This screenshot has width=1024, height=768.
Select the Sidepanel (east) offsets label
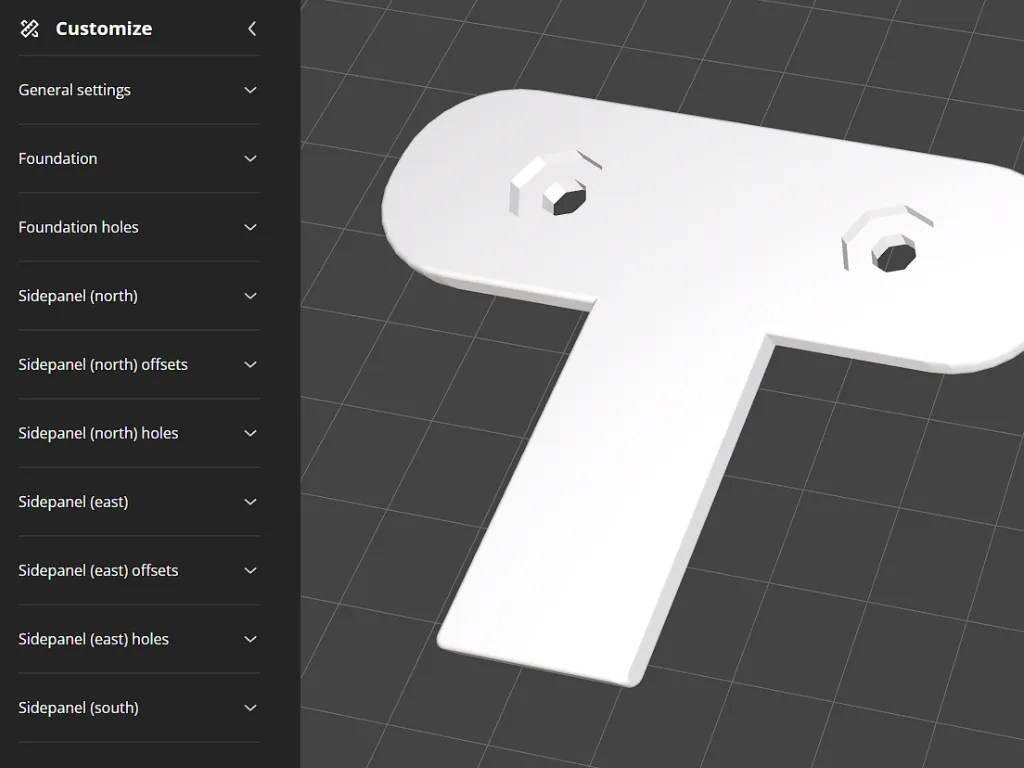[x=98, y=570]
